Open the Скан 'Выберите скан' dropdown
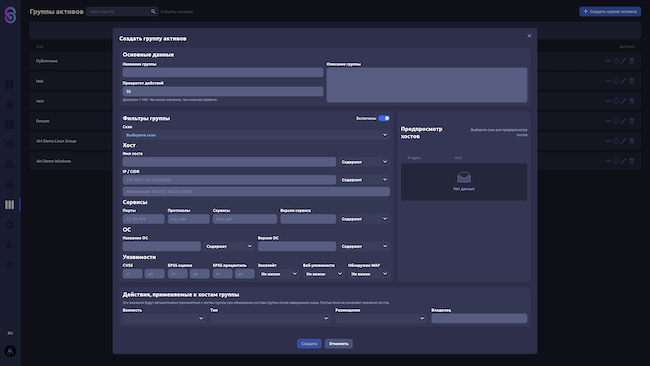This screenshot has width=650, height=366. click(x=256, y=135)
